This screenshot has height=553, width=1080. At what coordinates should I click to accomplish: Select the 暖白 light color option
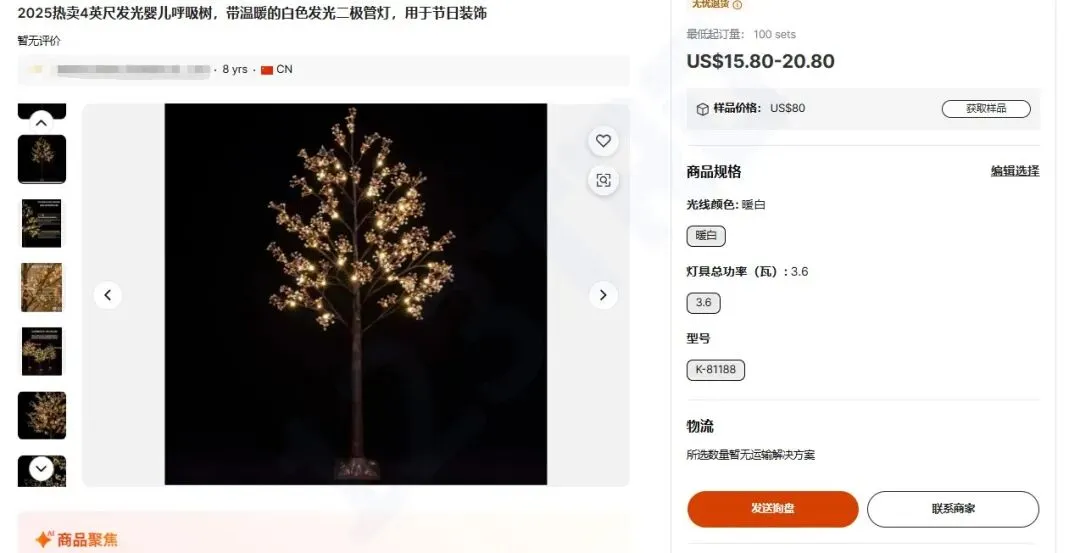click(706, 236)
